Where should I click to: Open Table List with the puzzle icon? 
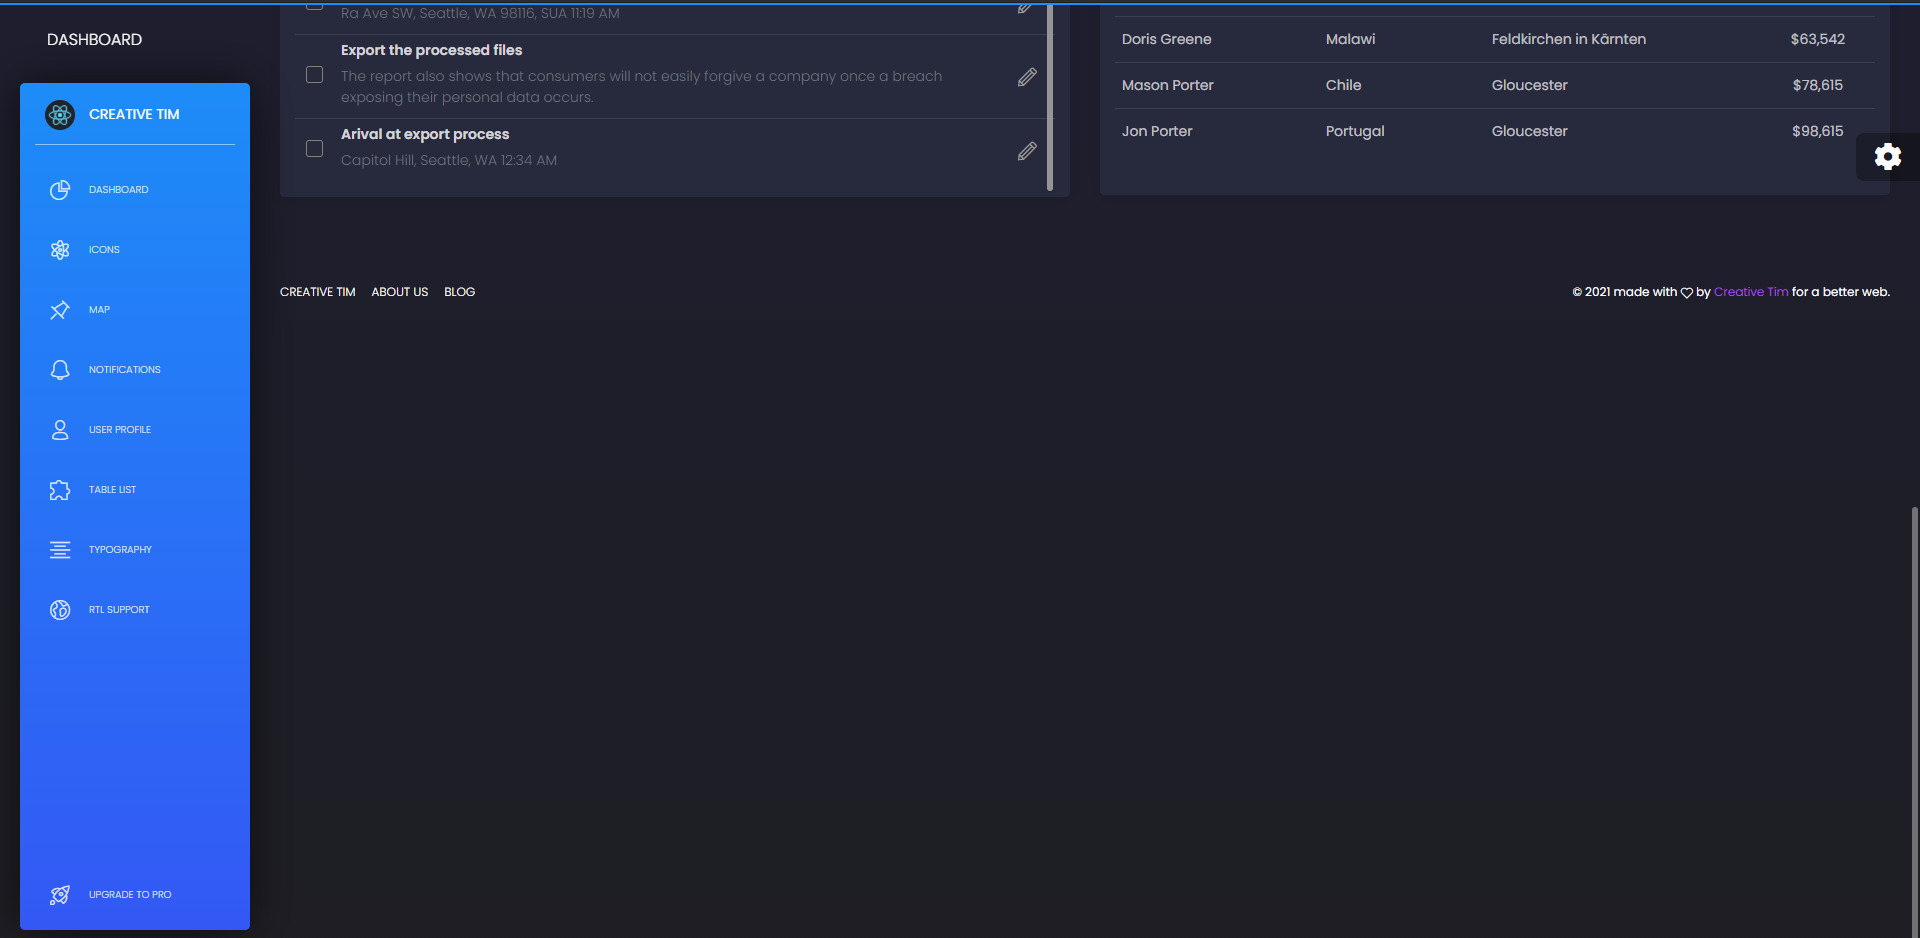pos(60,490)
